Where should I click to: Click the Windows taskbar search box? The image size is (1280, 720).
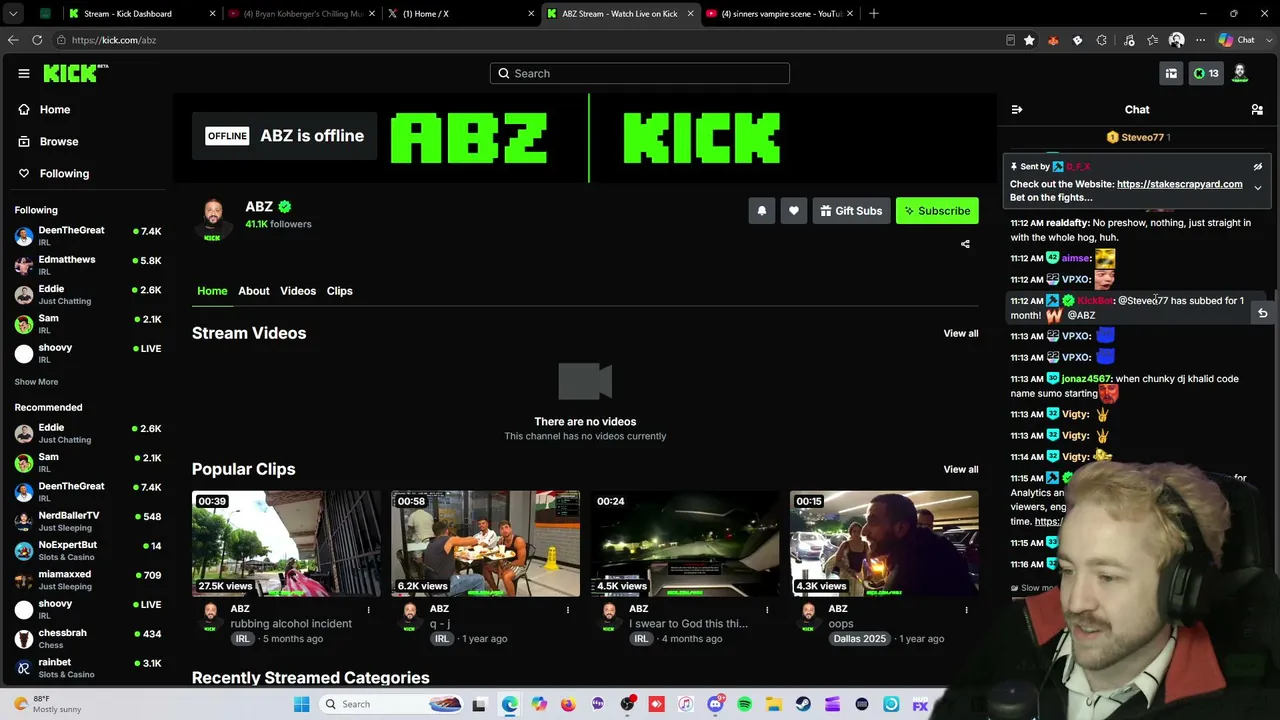point(393,704)
